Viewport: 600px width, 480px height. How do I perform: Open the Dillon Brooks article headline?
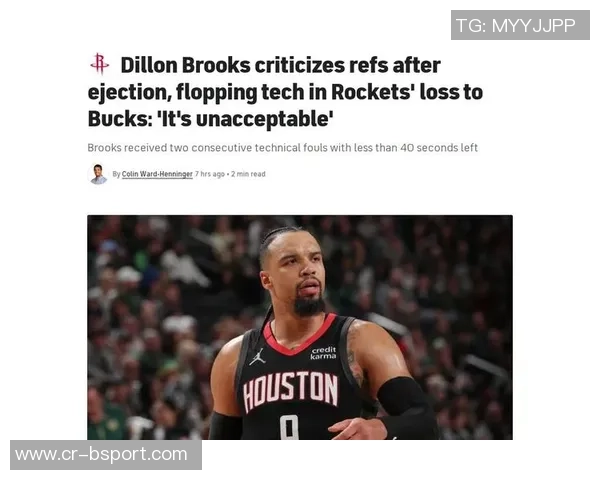click(x=285, y=92)
